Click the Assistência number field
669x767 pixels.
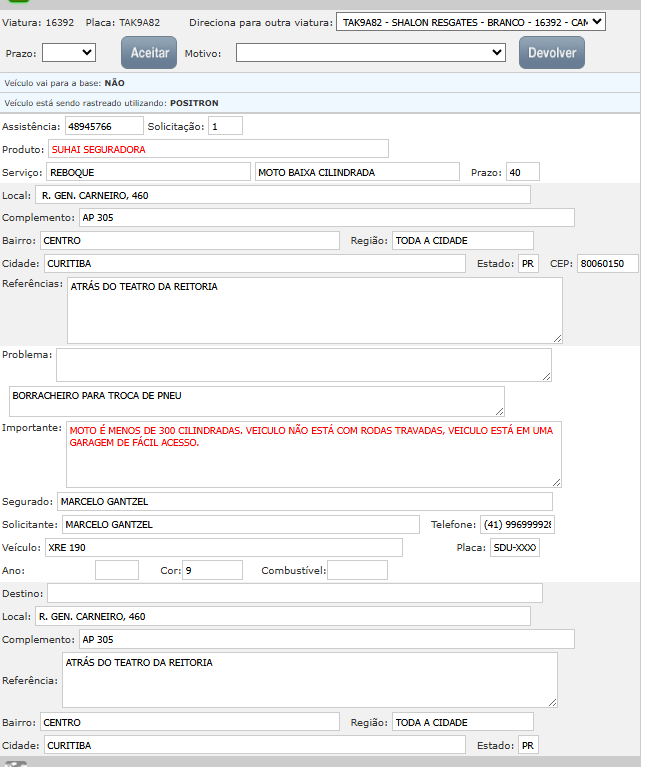[104, 126]
